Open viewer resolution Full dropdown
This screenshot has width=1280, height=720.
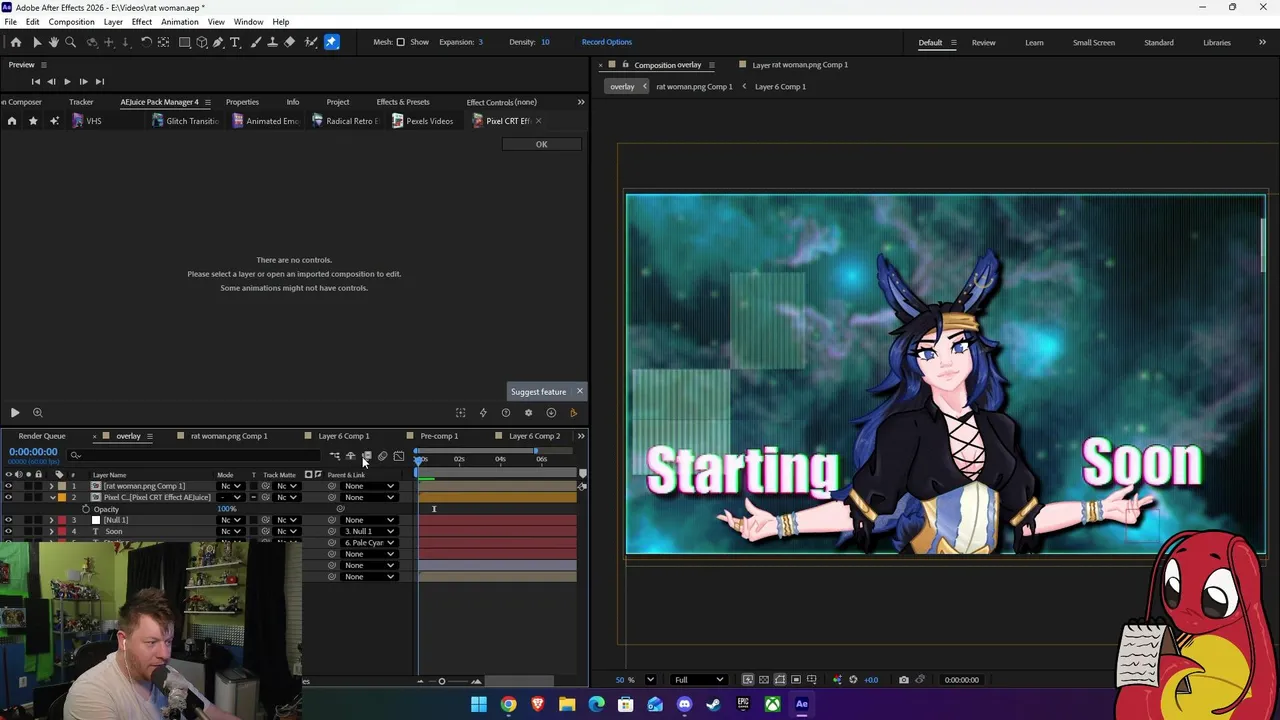coord(698,680)
